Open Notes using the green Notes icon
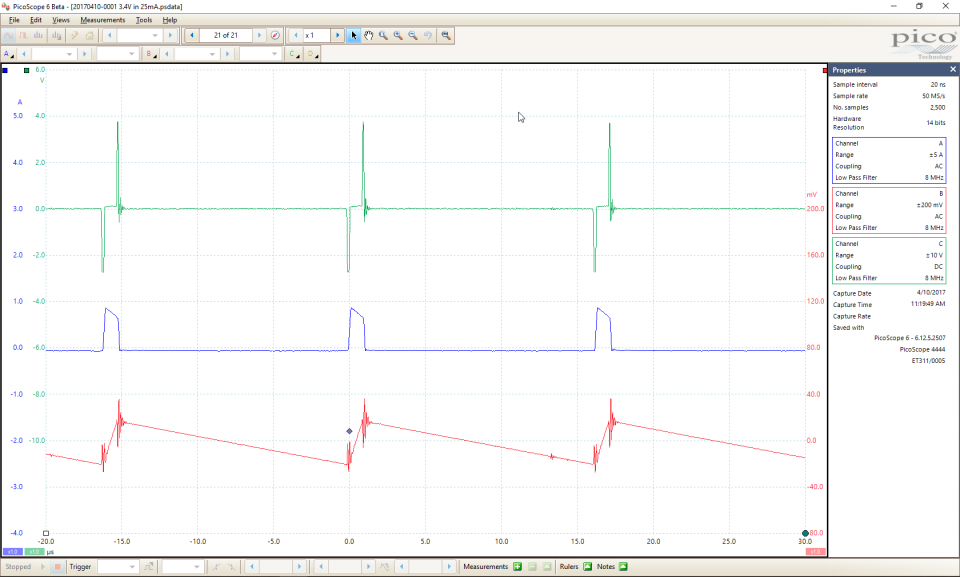The width and height of the screenshot is (960, 577). click(x=623, y=567)
